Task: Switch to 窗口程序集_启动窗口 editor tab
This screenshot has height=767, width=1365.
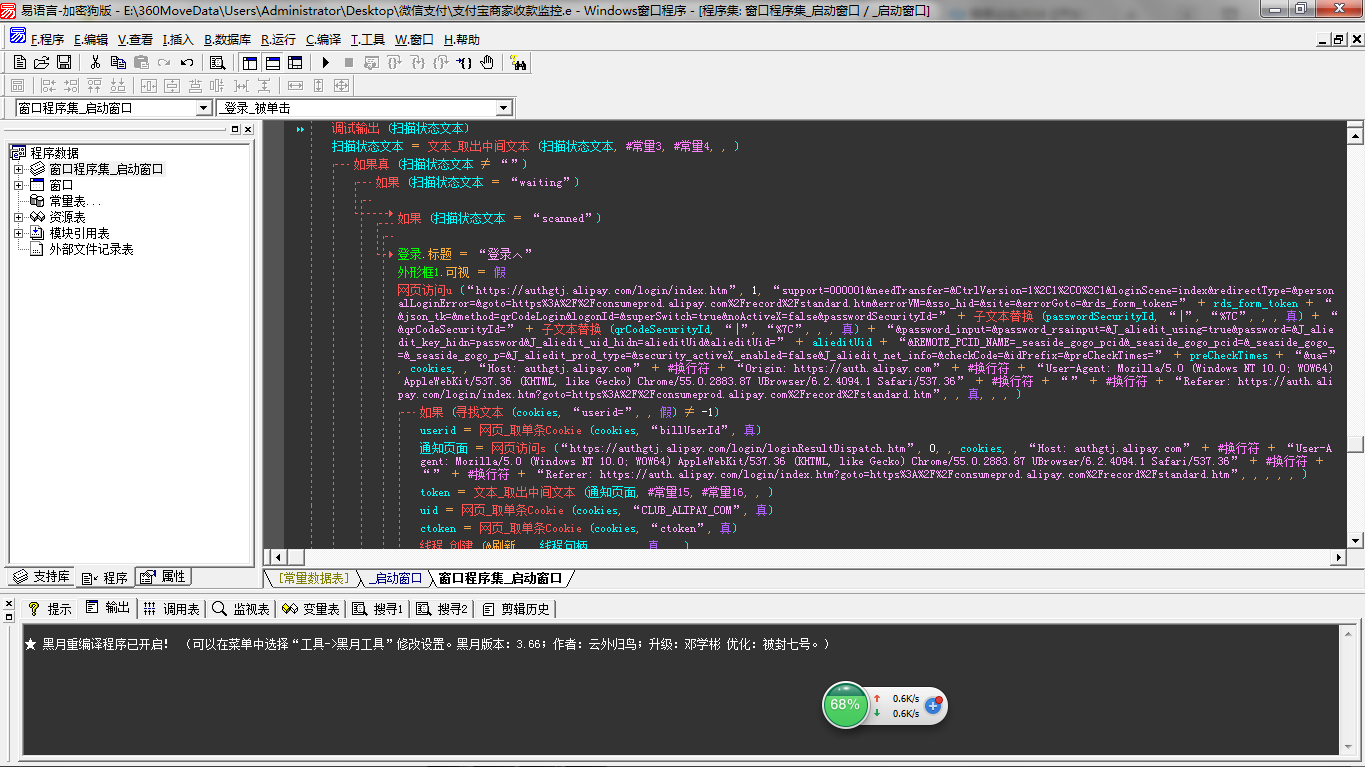Action: point(500,578)
